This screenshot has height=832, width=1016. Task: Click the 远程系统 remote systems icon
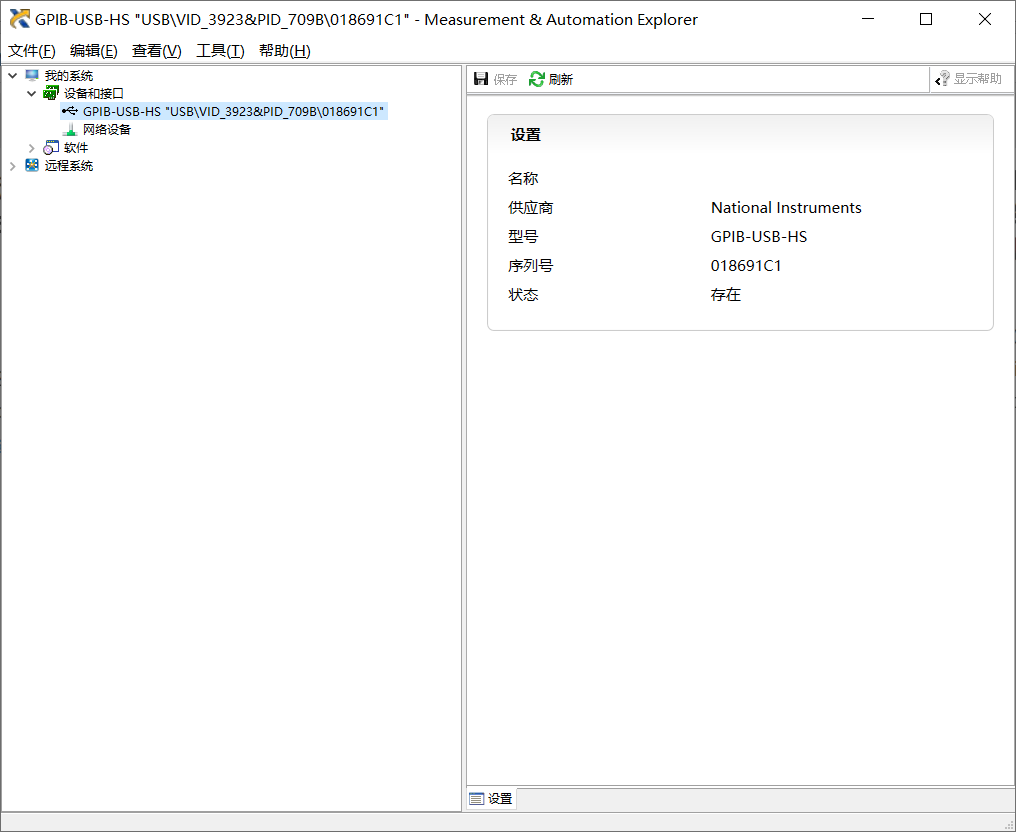[32, 165]
